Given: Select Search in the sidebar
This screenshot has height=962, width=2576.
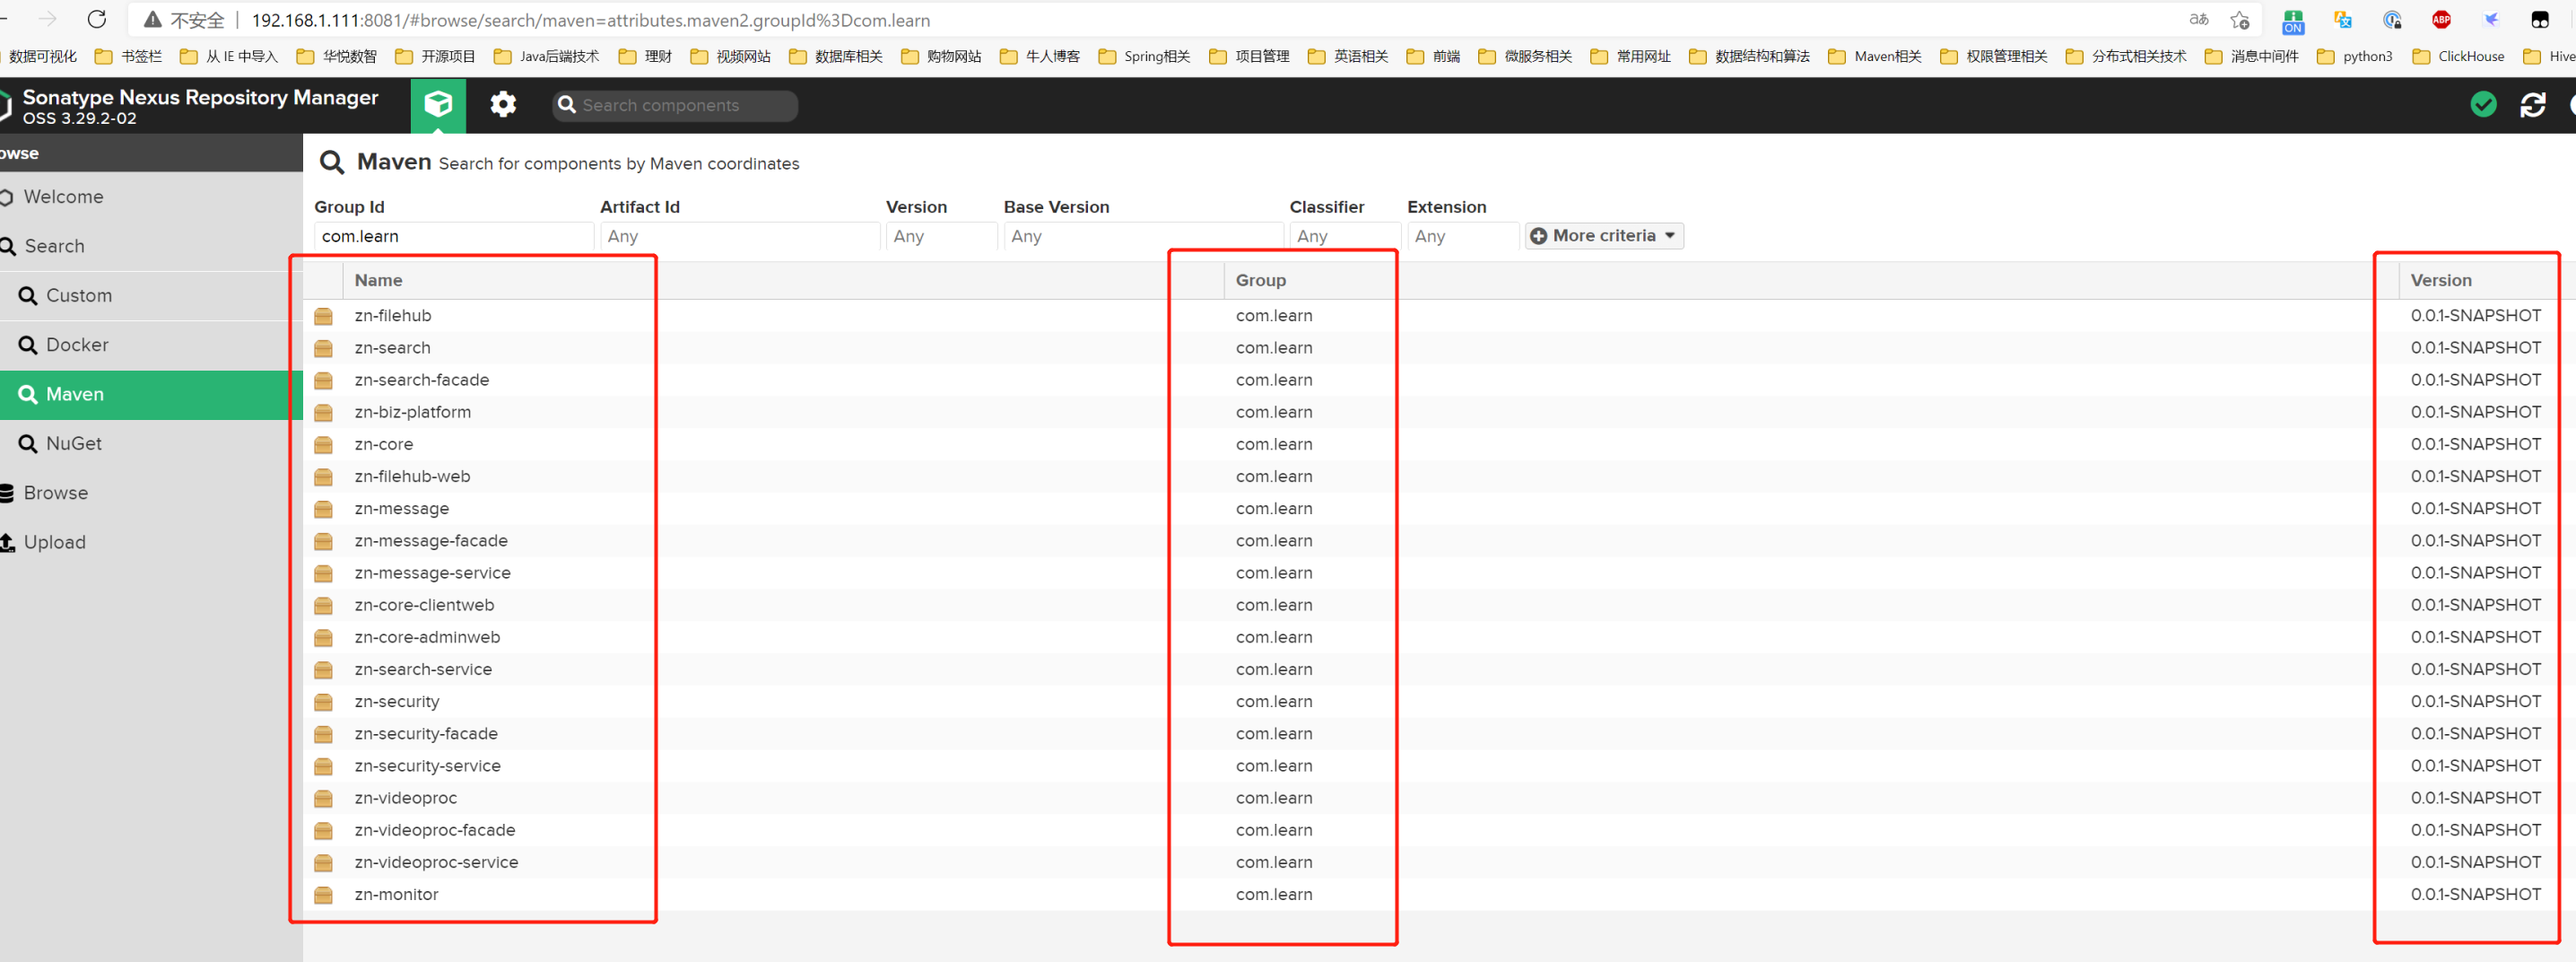Looking at the screenshot, I should point(151,246).
